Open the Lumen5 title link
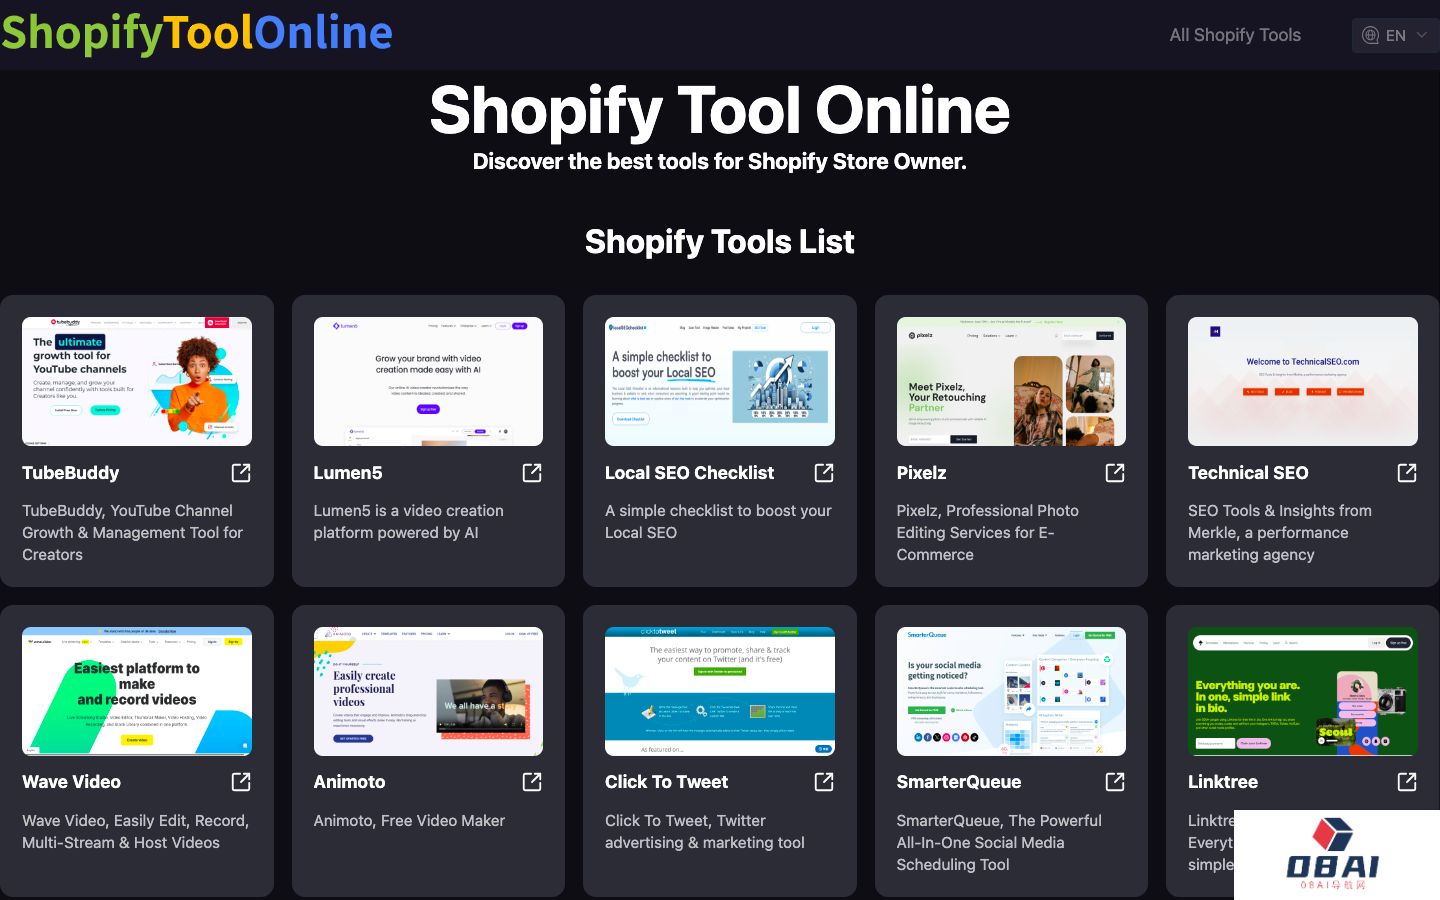The width and height of the screenshot is (1440, 900). point(348,473)
